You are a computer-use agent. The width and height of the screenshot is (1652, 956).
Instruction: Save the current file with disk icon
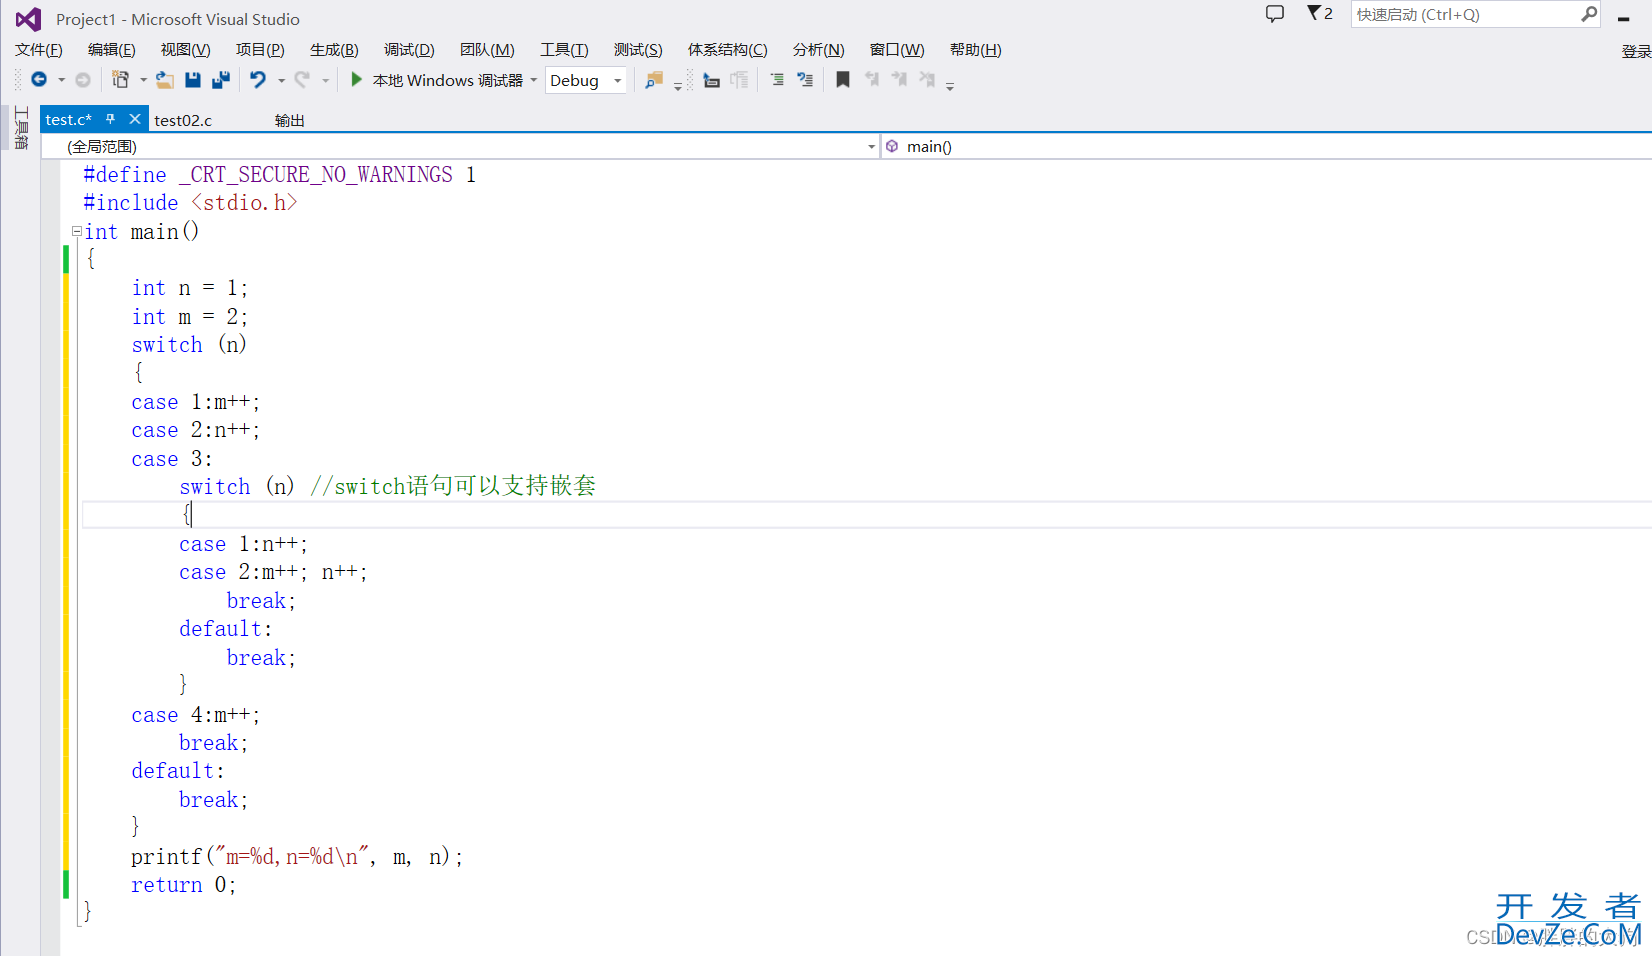(193, 80)
